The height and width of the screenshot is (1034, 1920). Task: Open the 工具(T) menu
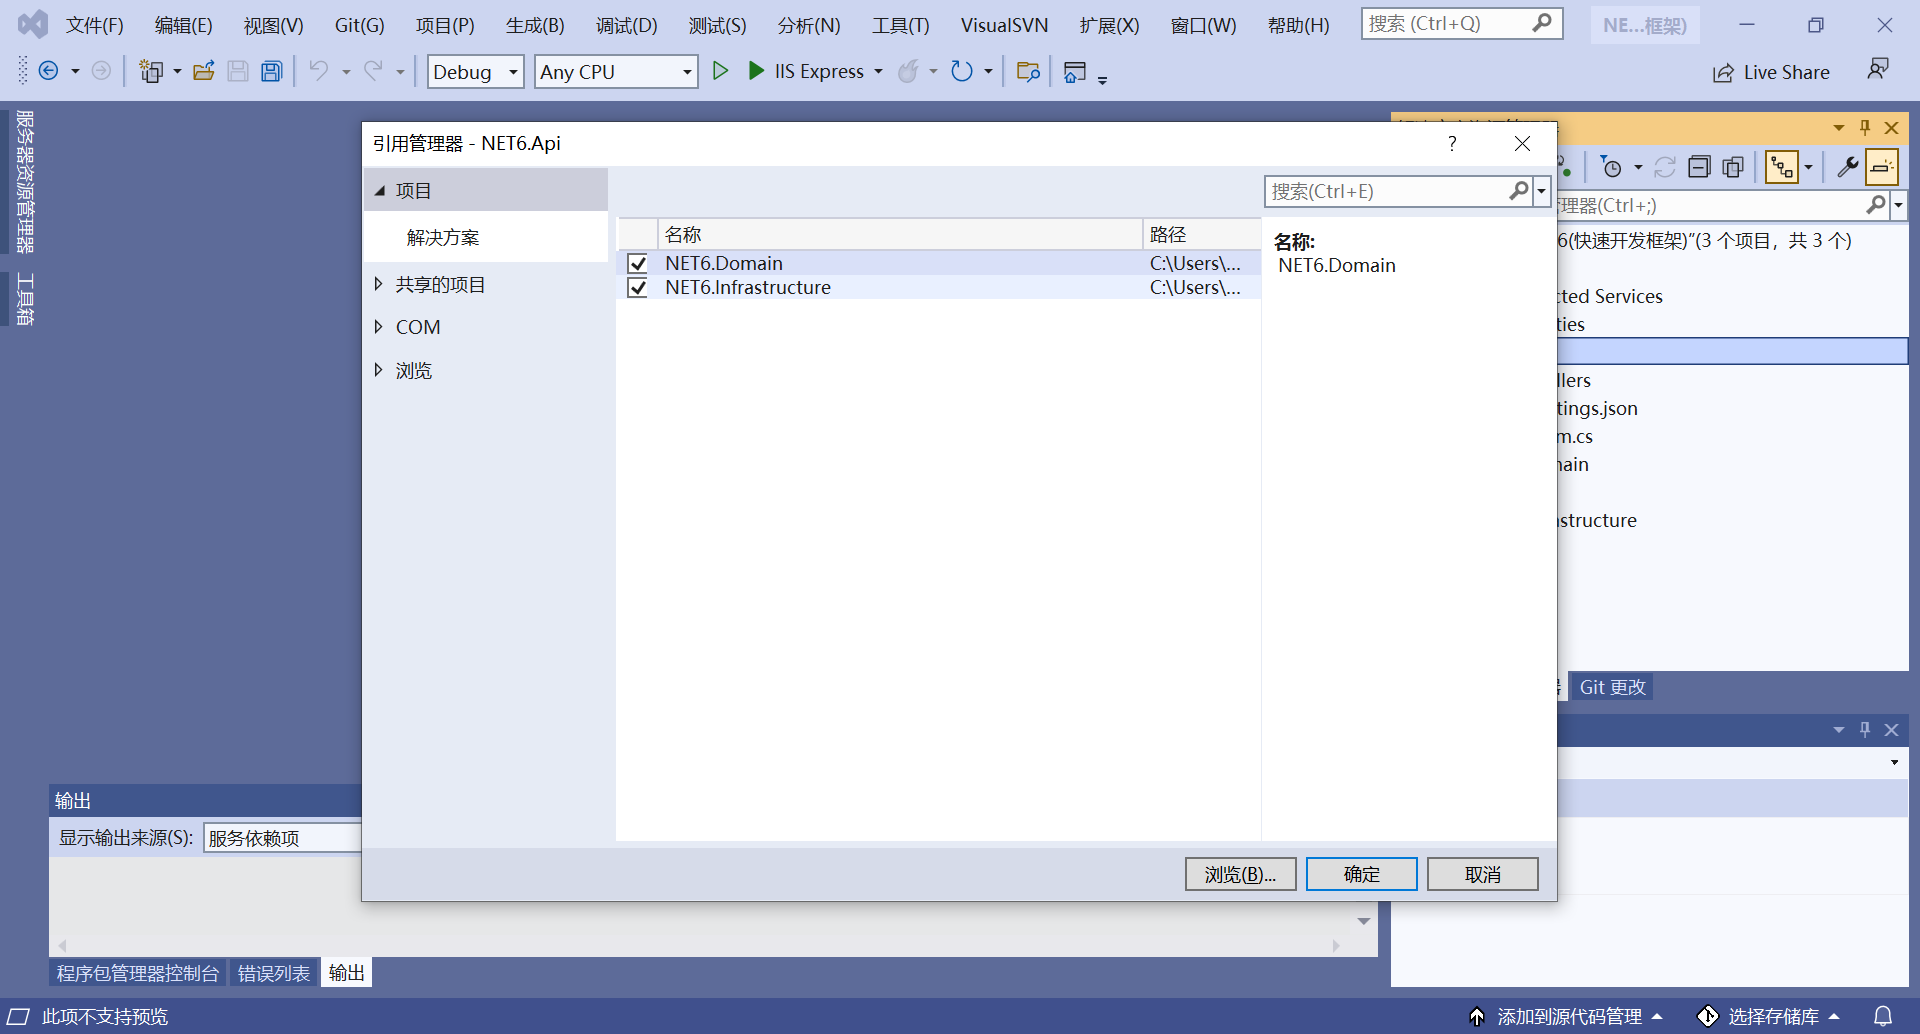[x=900, y=25]
